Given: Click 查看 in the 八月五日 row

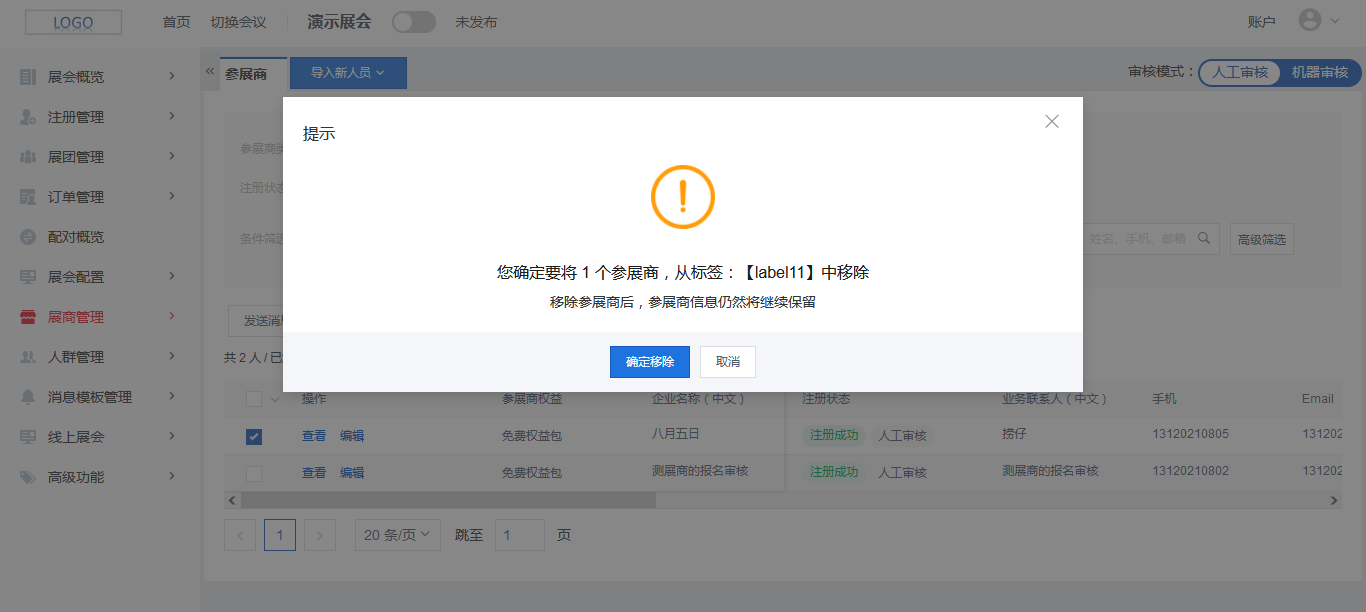Looking at the screenshot, I should click(x=314, y=436).
